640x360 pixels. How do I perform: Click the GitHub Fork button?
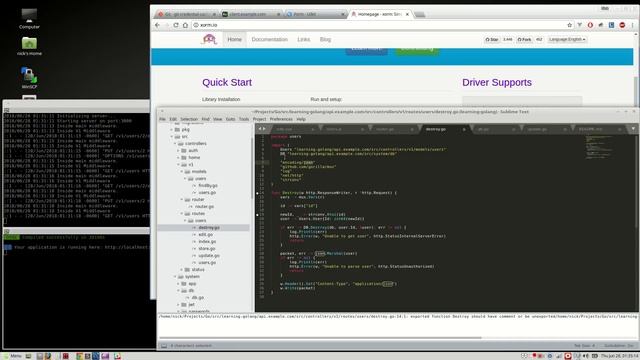524,40
